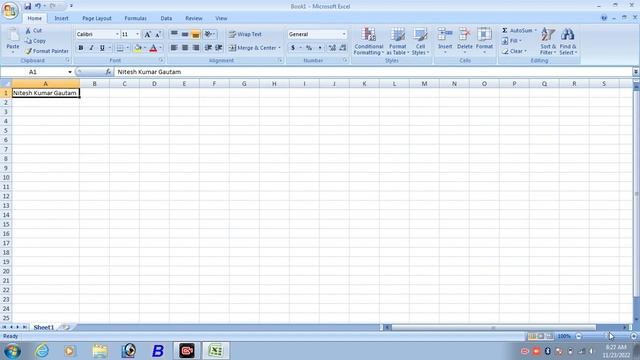Open the Fill dropdown
This screenshot has height=360, width=640.
[512, 41]
